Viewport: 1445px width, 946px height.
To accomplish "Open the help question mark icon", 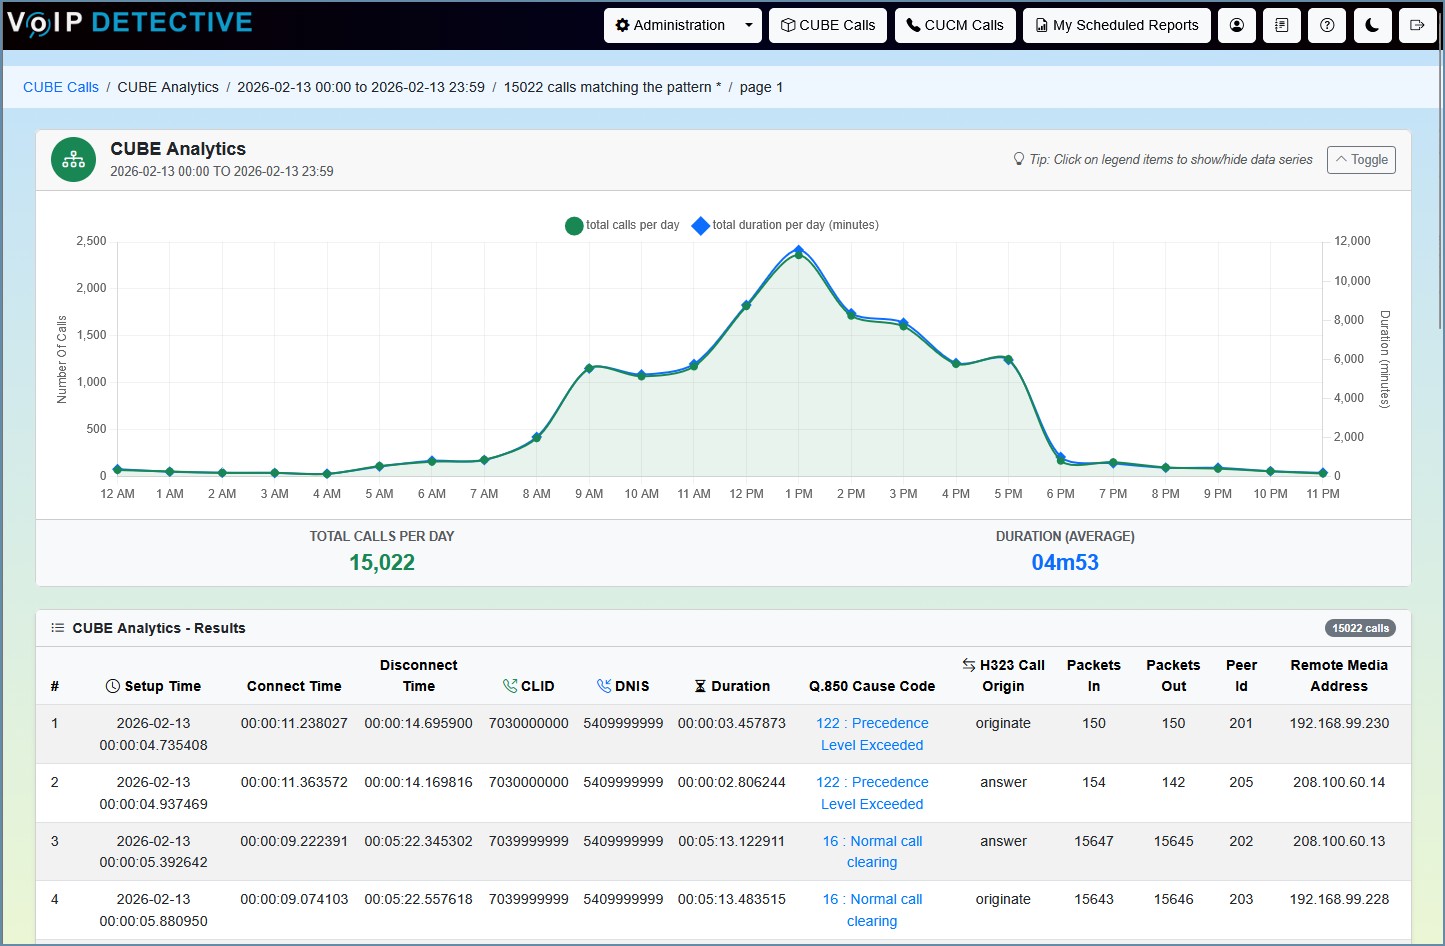I will click(x=1327, y=25).
